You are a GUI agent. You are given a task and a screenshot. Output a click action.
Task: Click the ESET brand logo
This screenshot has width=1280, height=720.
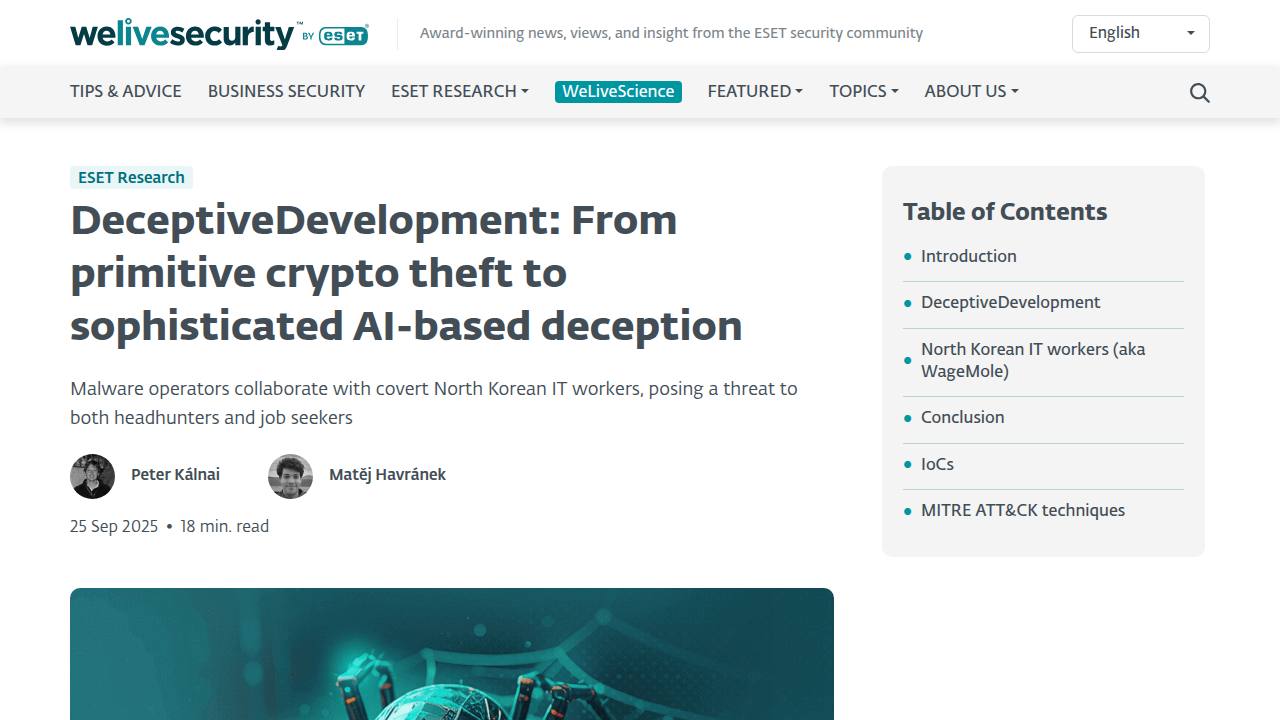pos(343,36)
